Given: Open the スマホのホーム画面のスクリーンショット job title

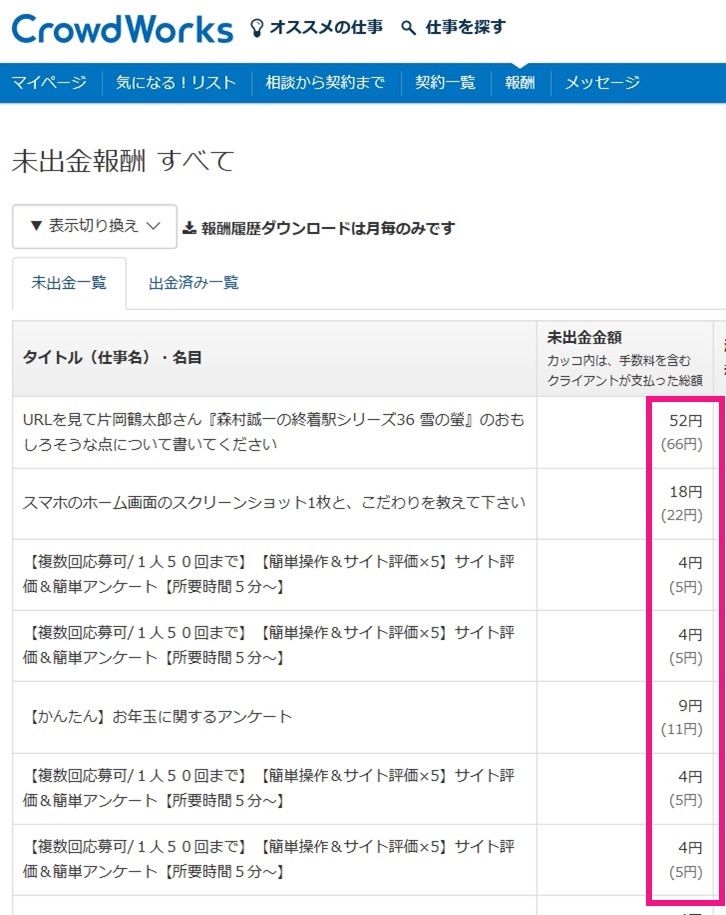Looking at the screenshot, I should tap(274, 503).
